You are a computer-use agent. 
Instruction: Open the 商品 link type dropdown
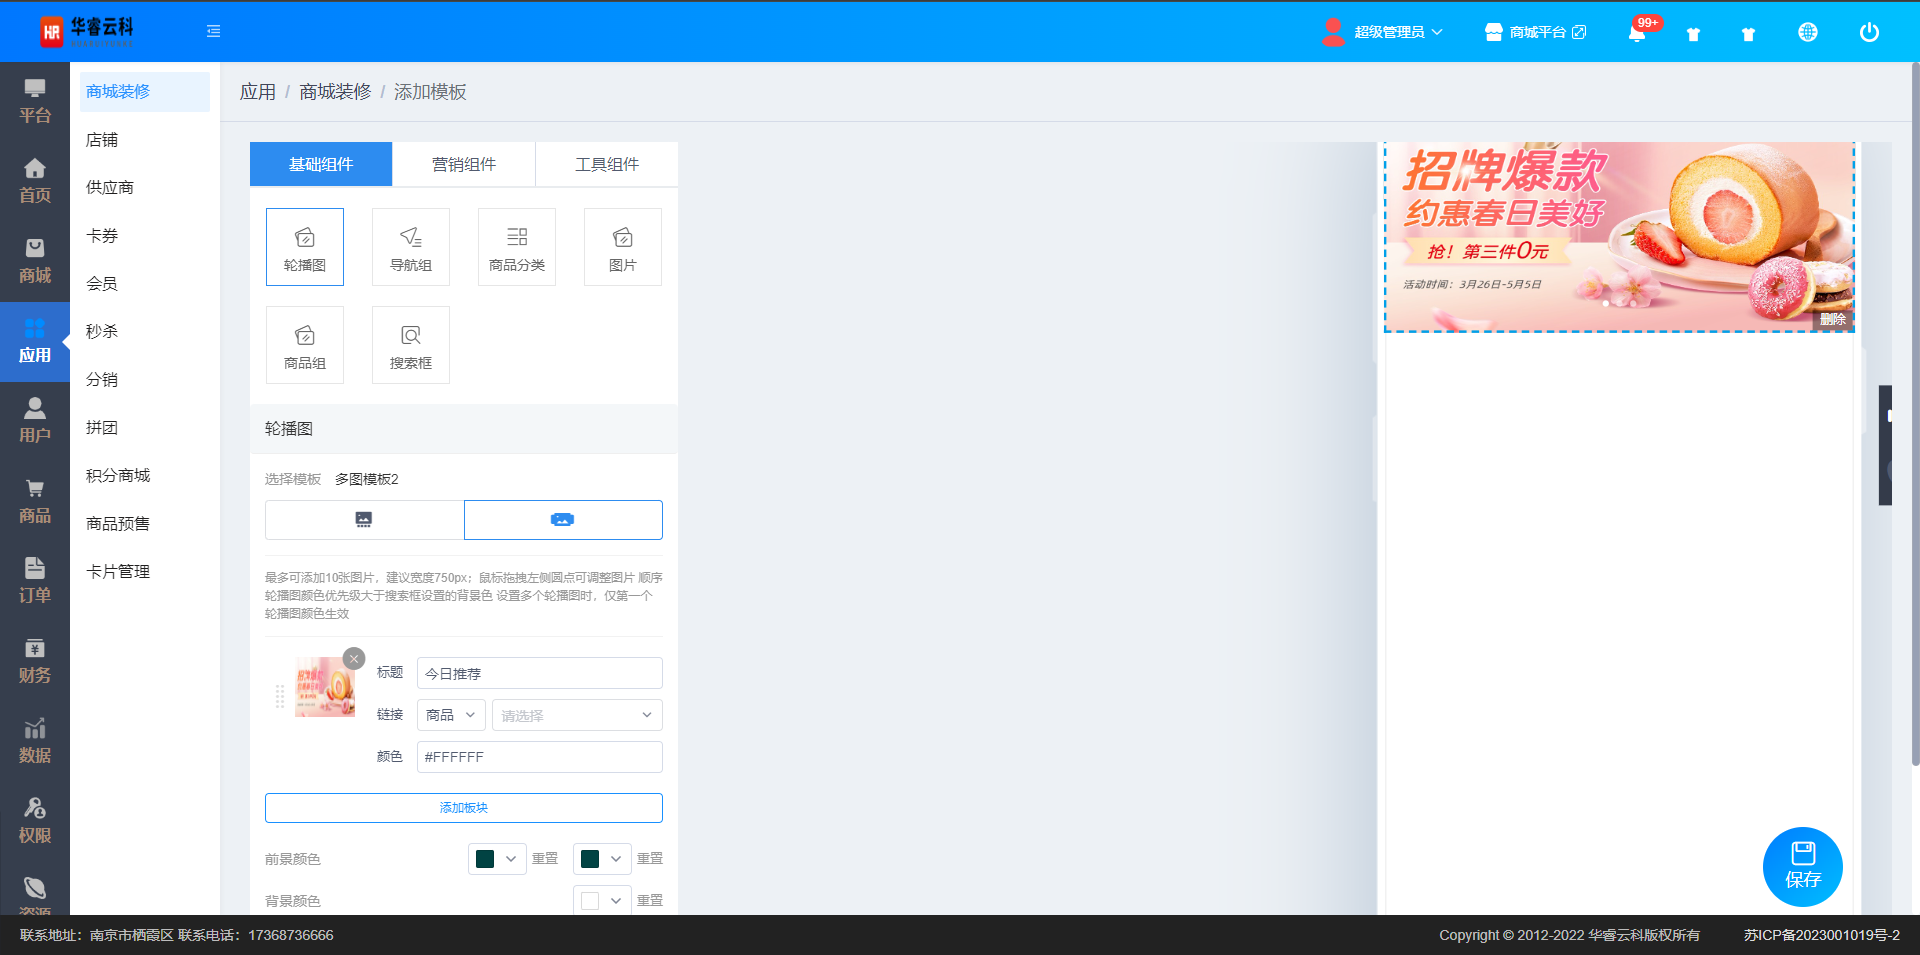pyautogui.click(x=451, y=715)
